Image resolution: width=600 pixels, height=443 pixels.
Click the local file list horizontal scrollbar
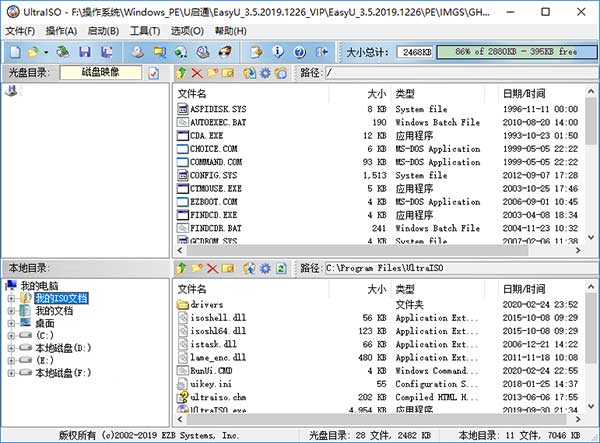379,419
